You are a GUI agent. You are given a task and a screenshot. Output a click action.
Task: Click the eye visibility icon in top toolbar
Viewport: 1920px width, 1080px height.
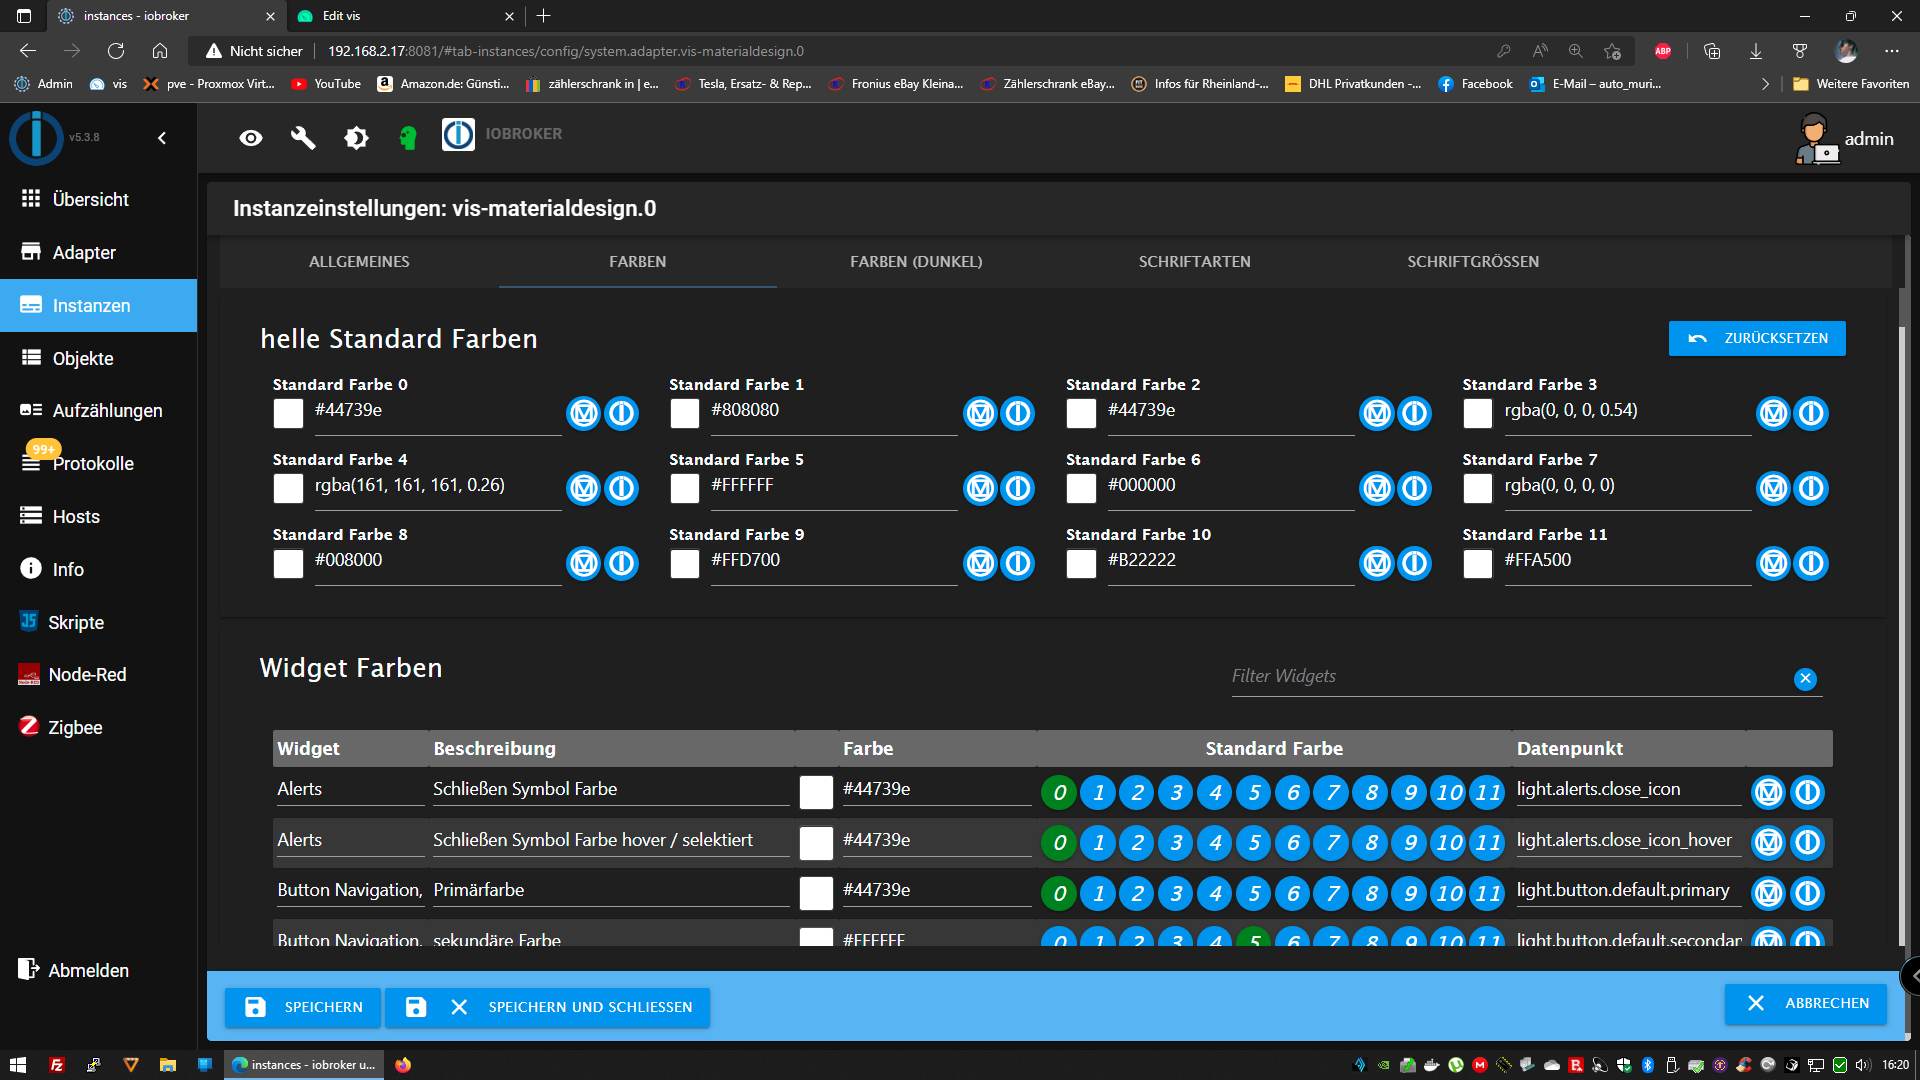pyautogui.click(x=251, y=138)
